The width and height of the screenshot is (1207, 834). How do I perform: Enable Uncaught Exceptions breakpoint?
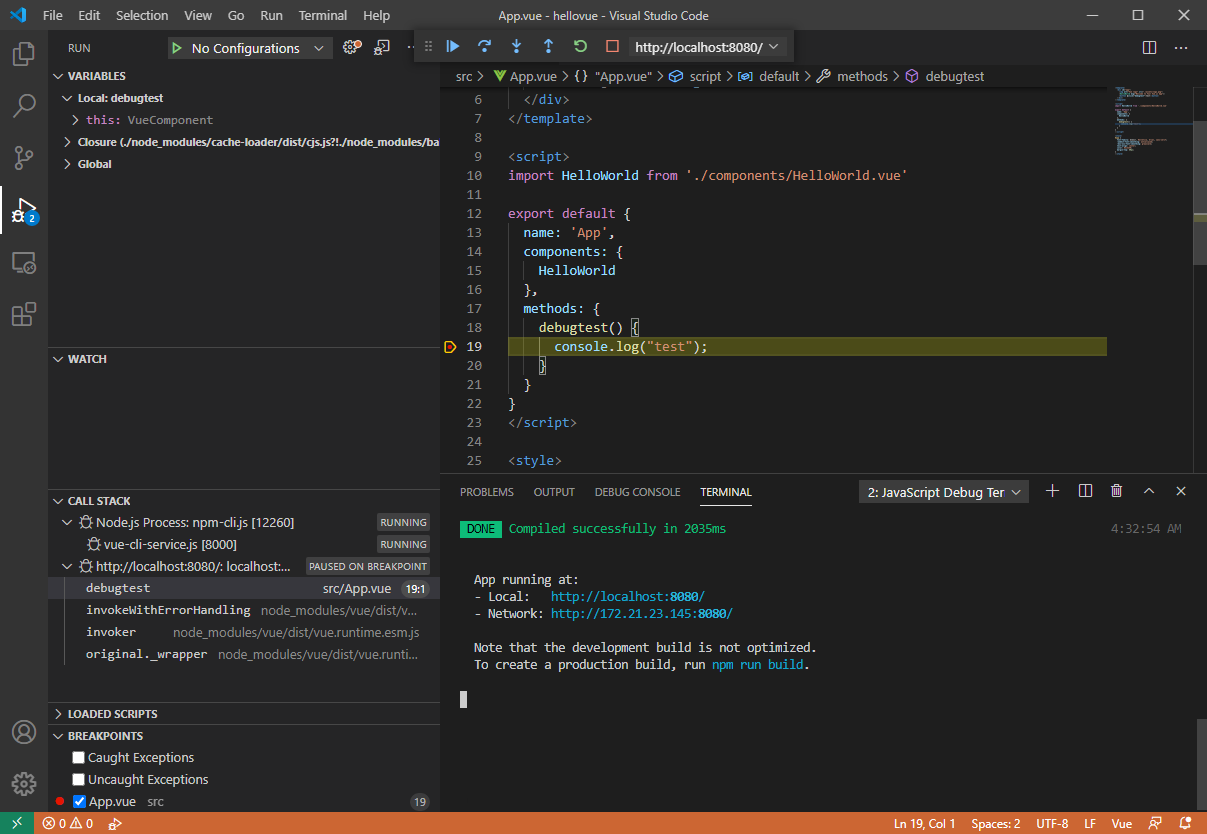tap(79, 780)
